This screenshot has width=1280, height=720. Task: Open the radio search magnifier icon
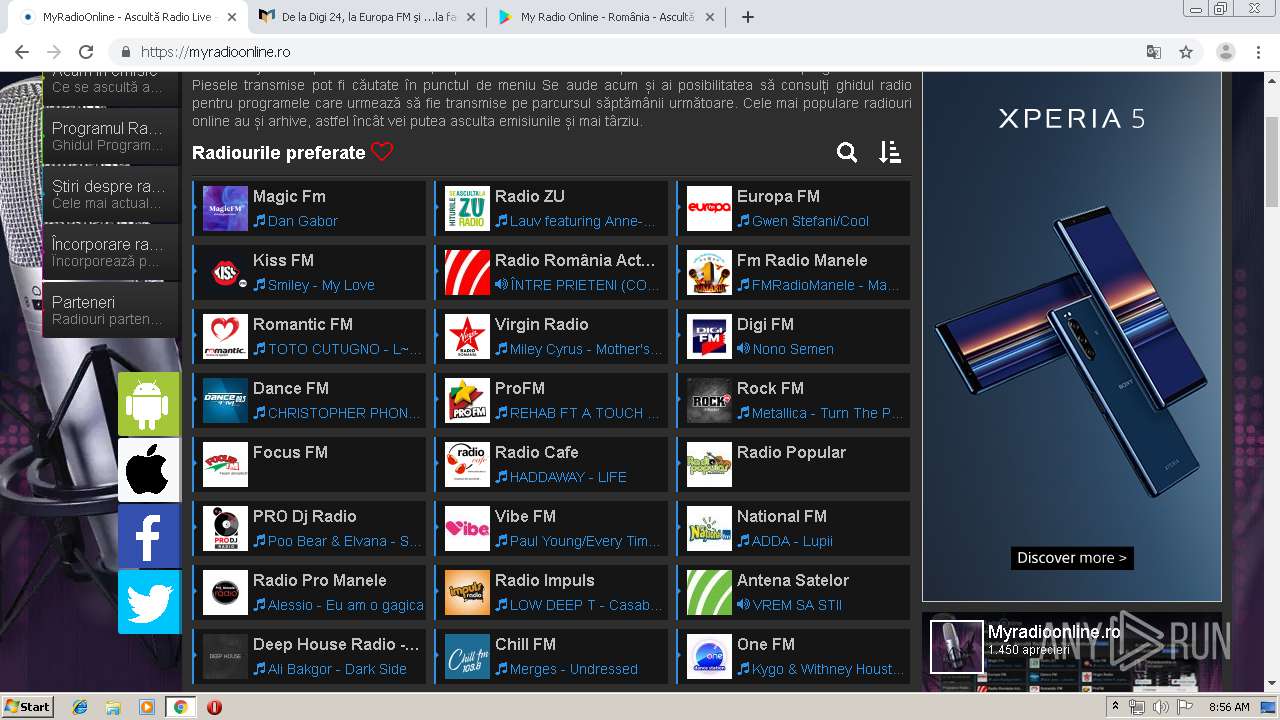coord(847,152)
